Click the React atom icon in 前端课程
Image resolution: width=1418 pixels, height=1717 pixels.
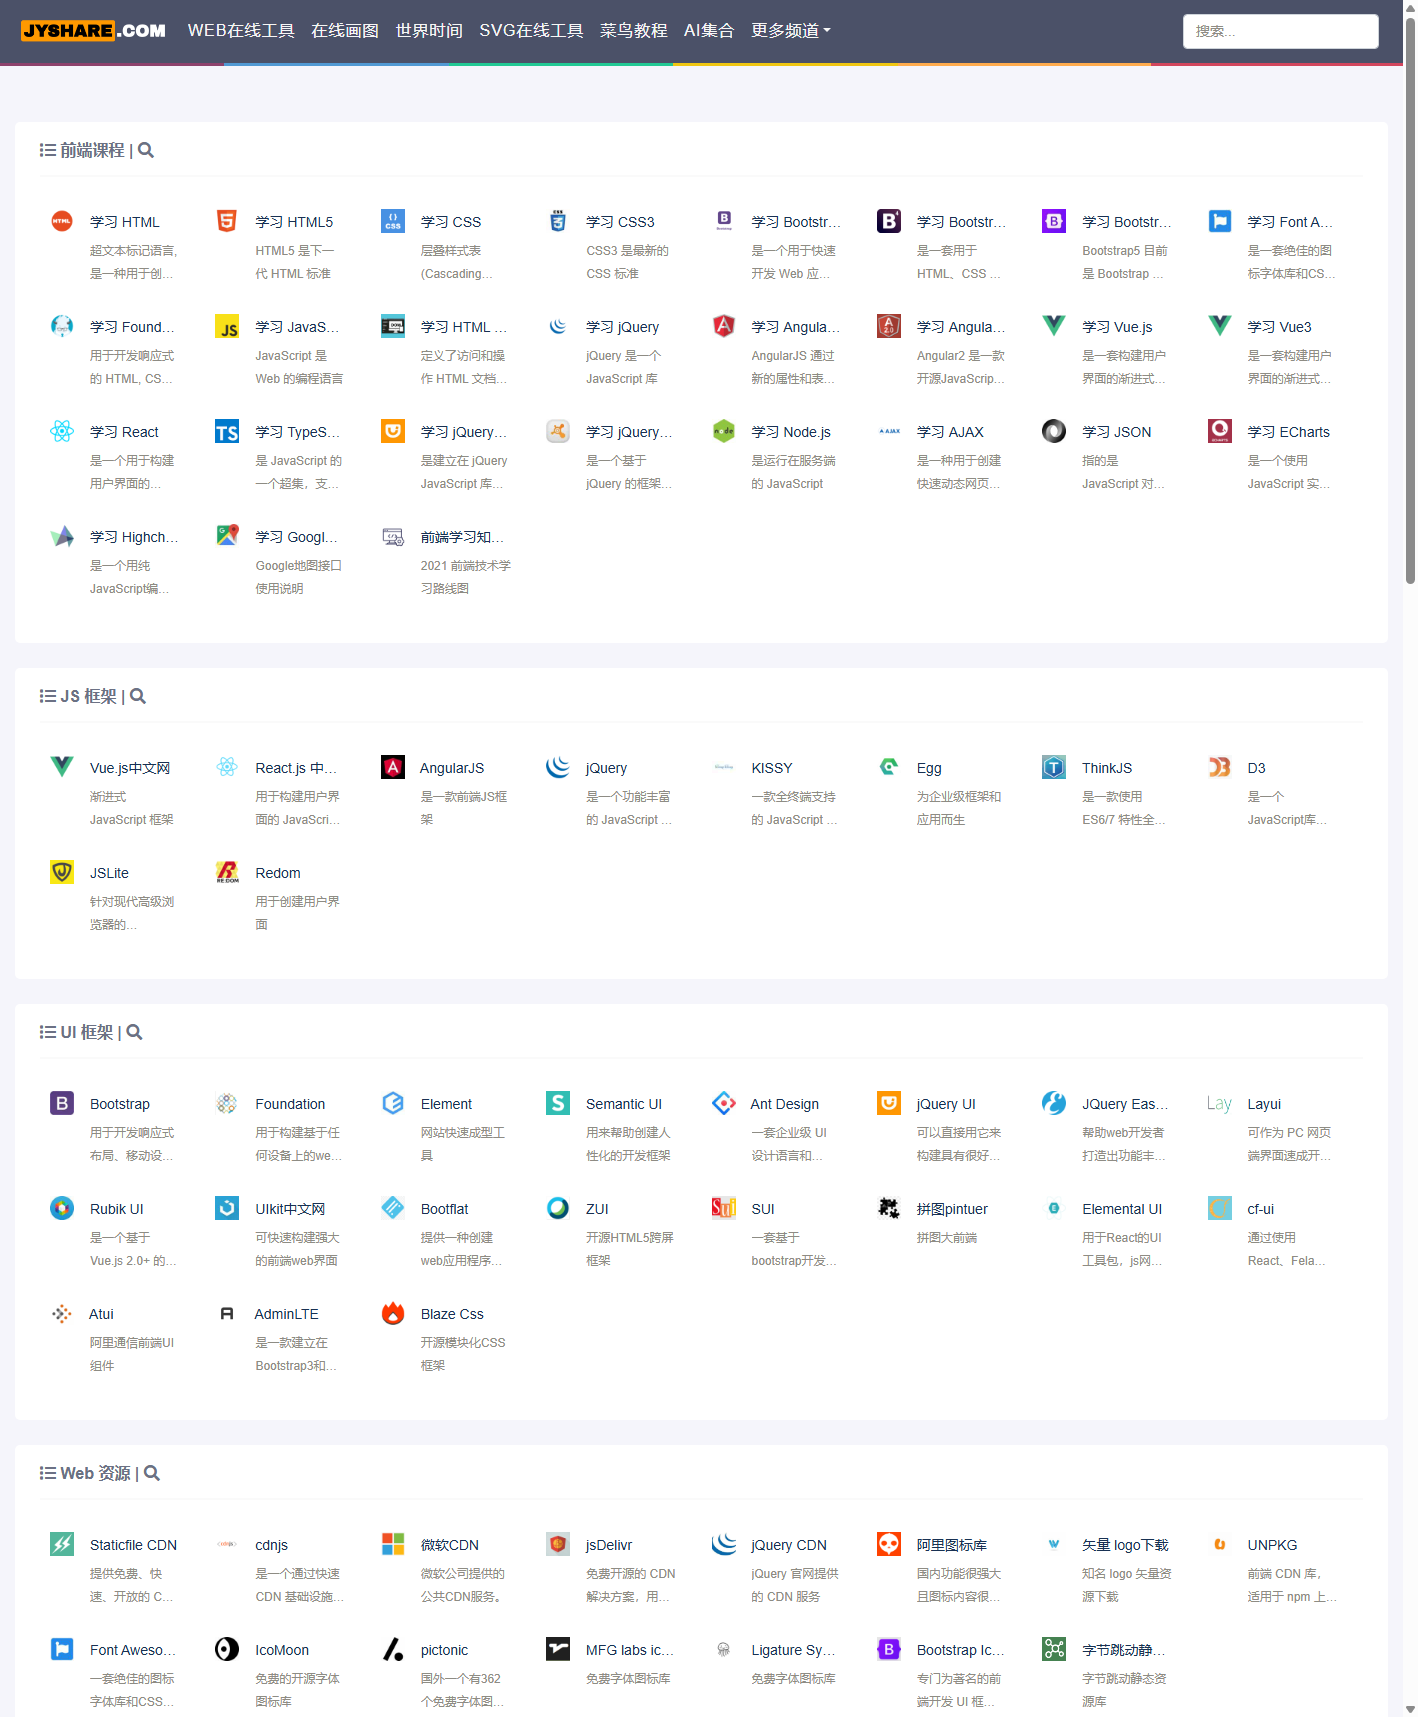click(x=62, y=431)
